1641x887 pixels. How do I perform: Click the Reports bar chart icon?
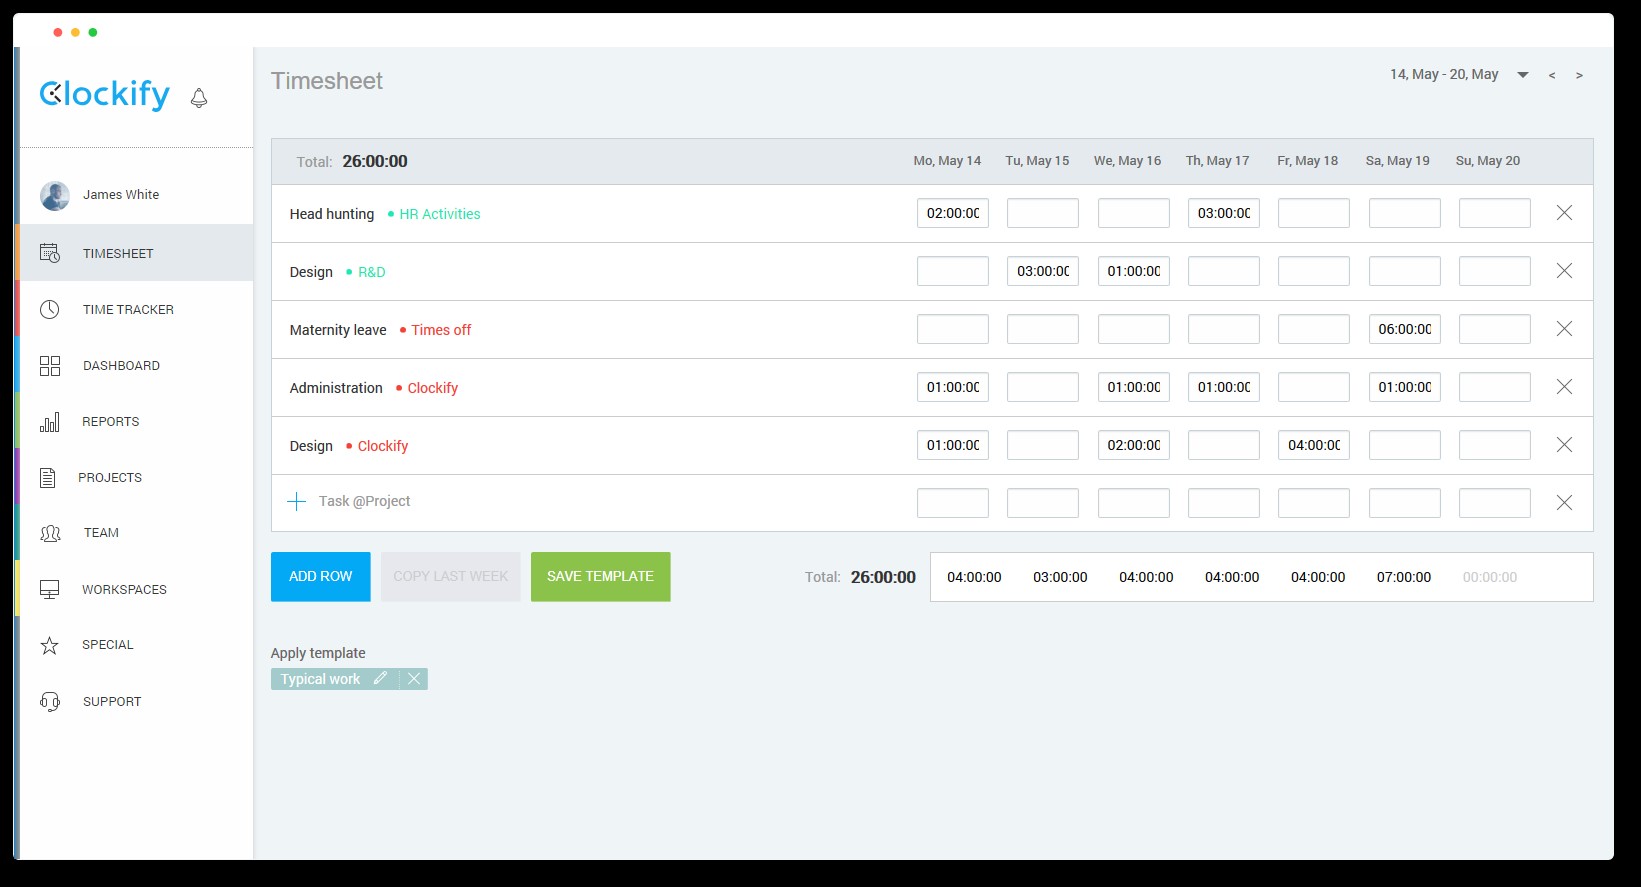pos(49,421)
